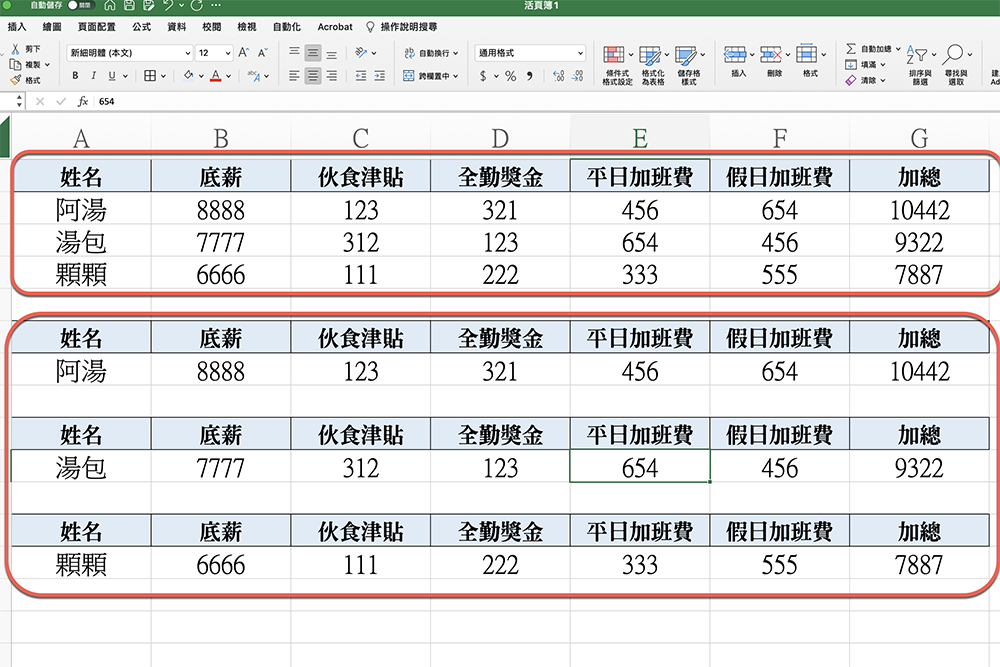Open the font size dropdown

(228, 53)
